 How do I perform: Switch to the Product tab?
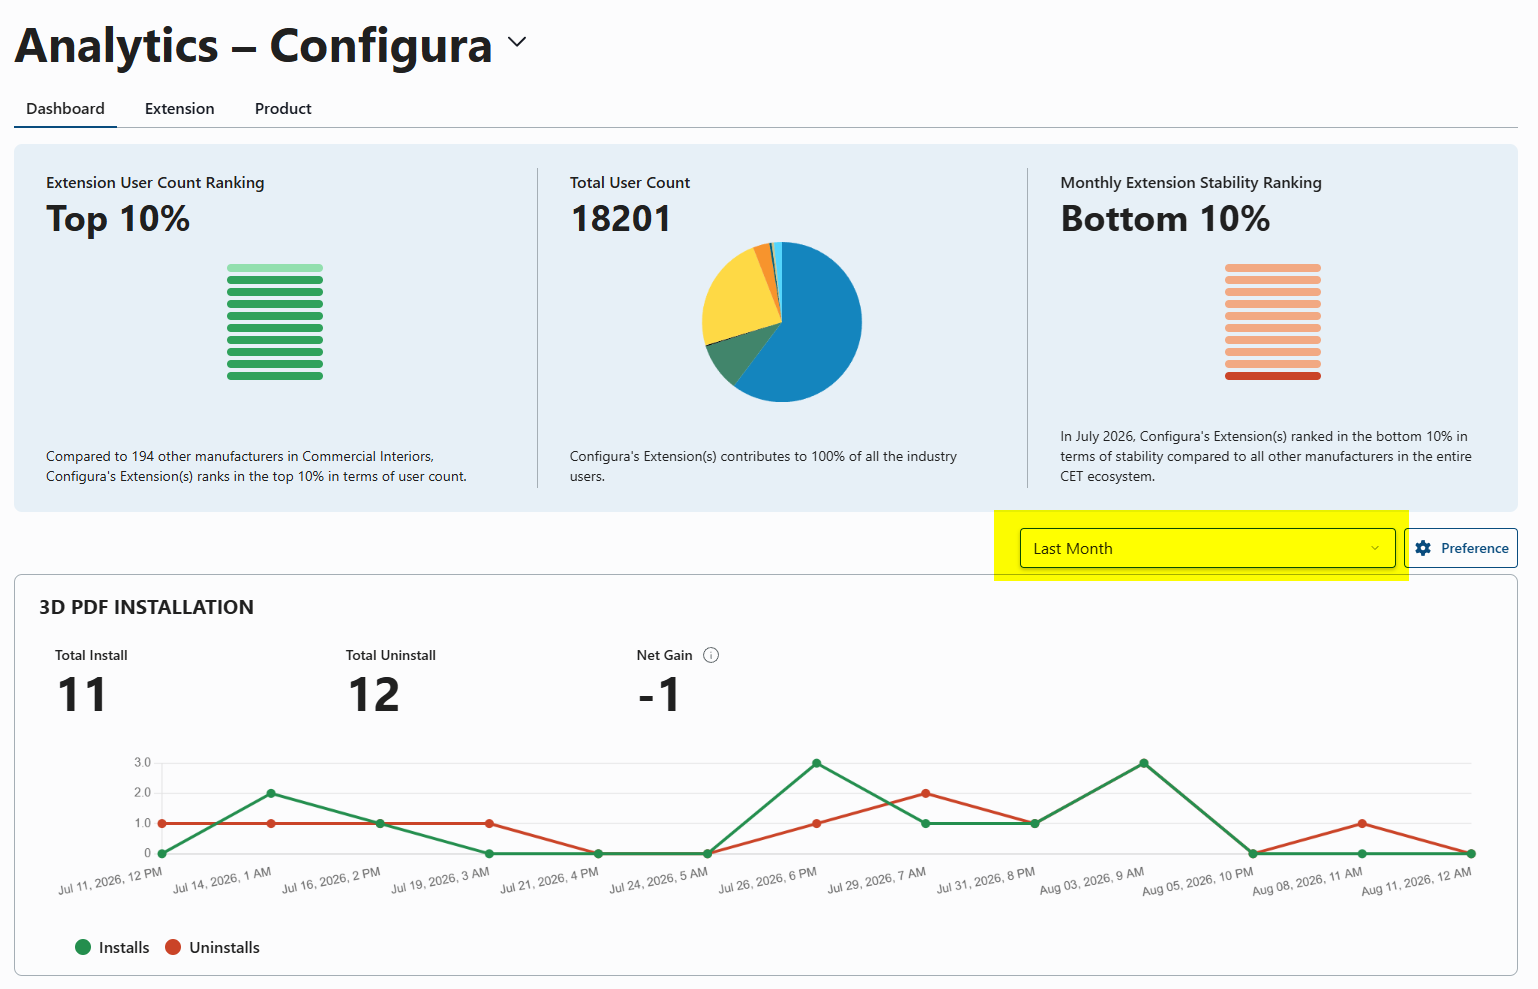[x=283, y=108]
